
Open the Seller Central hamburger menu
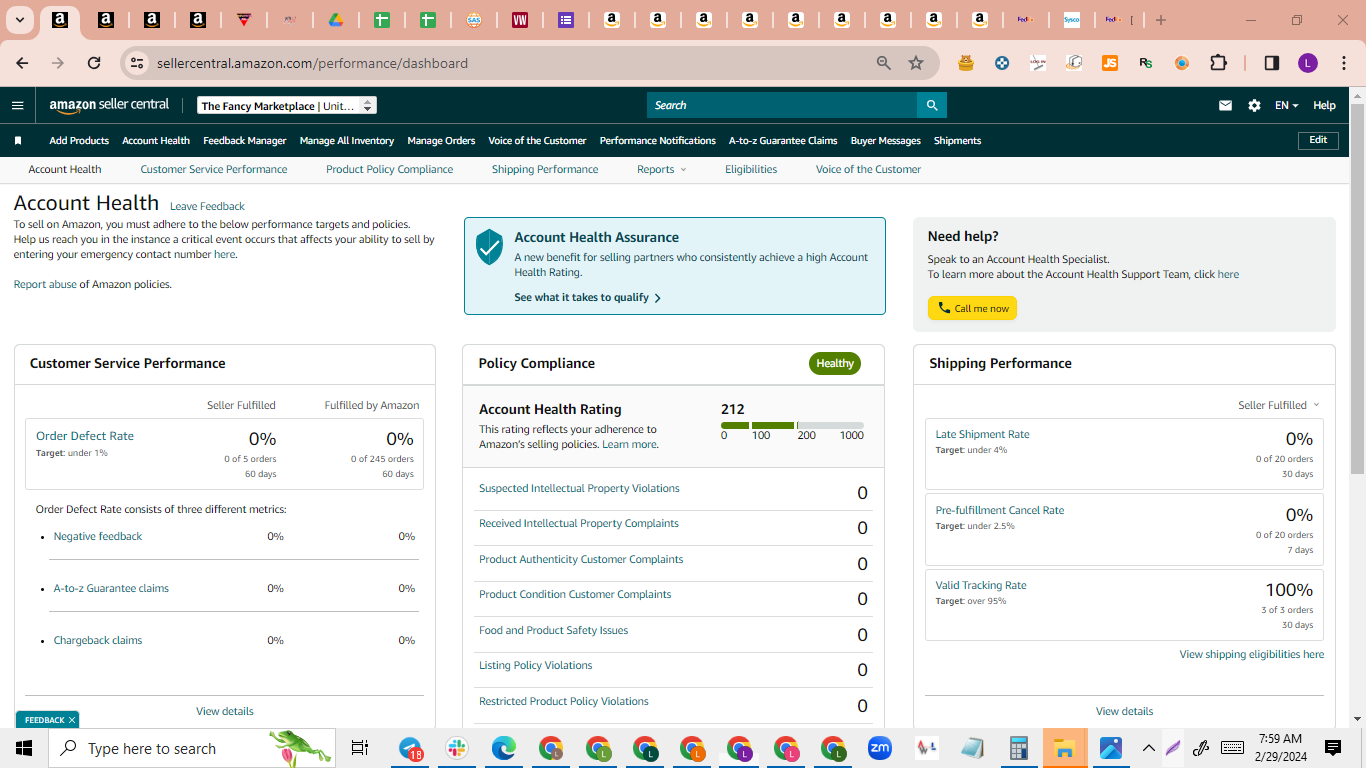[x=17, y=105]
